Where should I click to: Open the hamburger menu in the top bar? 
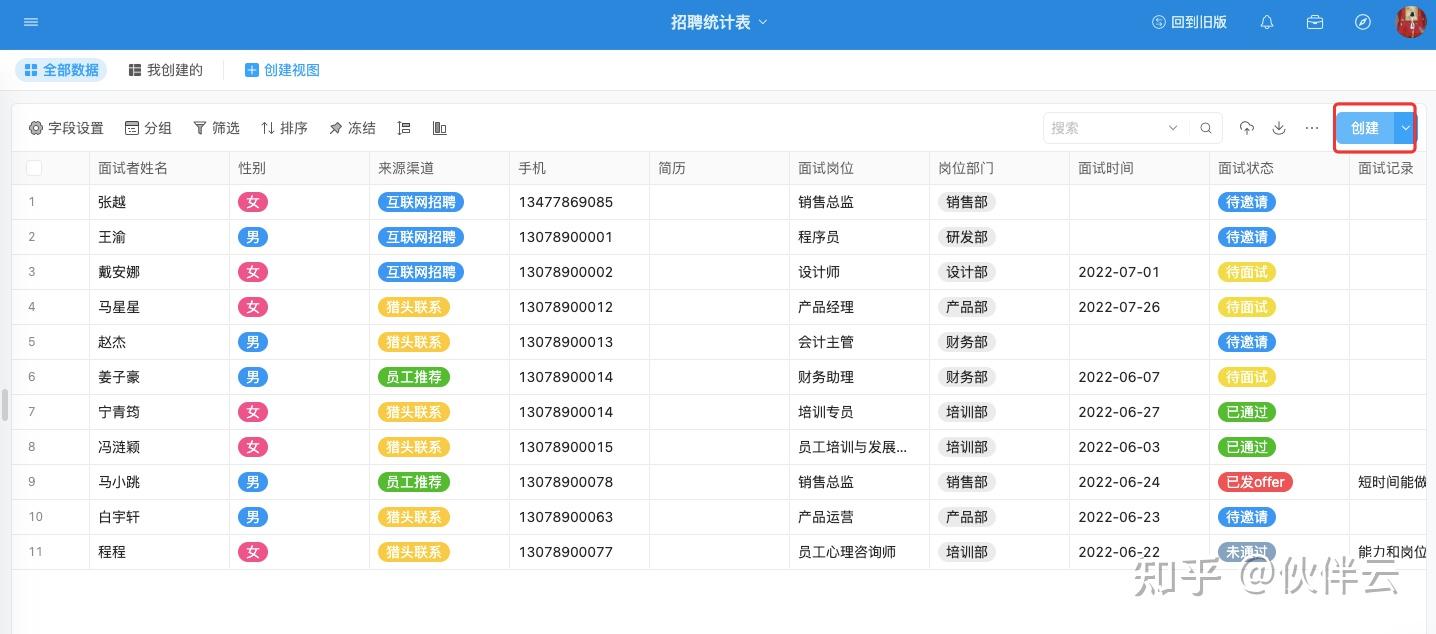tap(31, 22)
